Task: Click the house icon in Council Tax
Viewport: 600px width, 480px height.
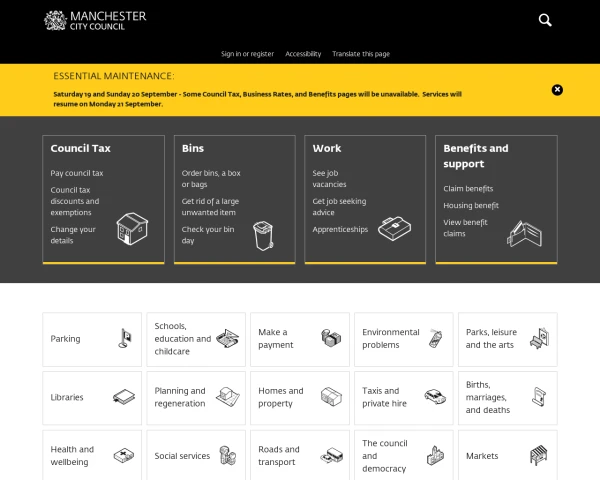Action: pyautogui.click(x=132, y=229)
